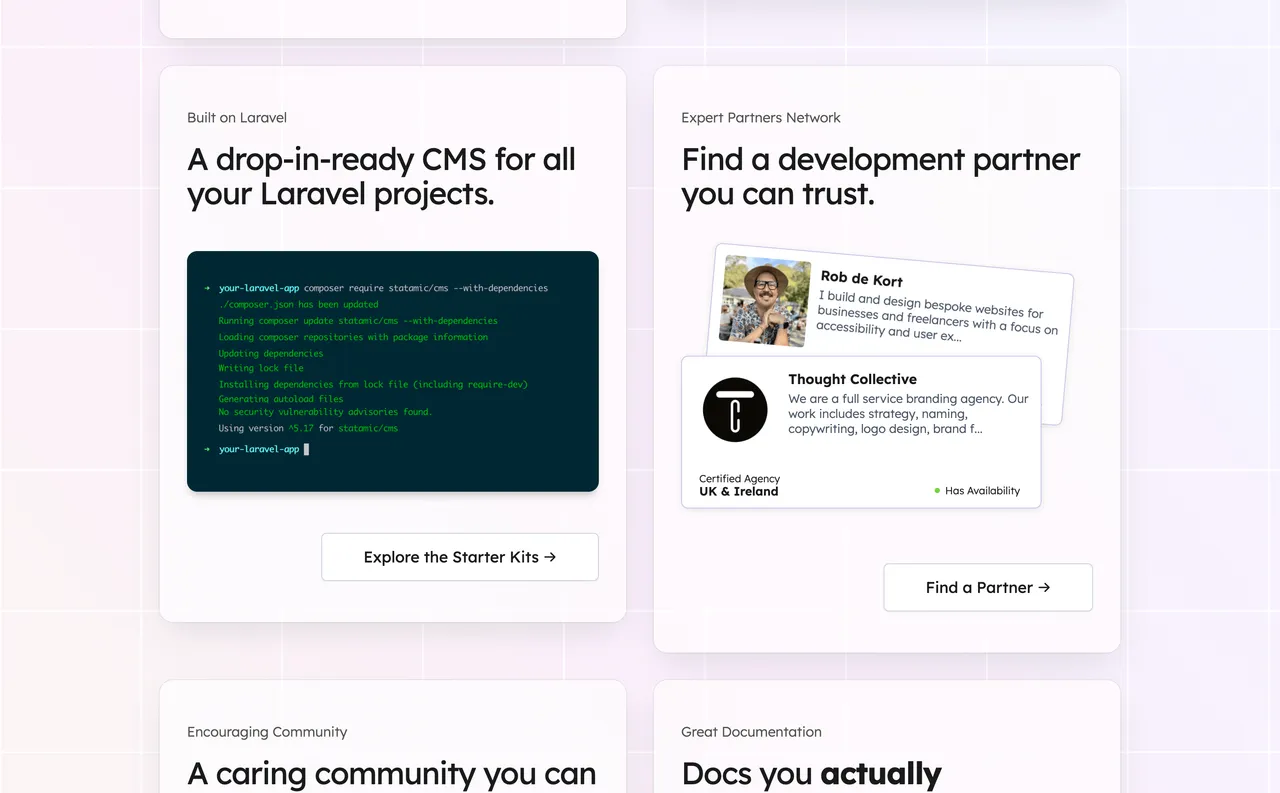Click the dark terminal code block
Viewport: 1280px width, 793px height.
(x=392, y=371)
